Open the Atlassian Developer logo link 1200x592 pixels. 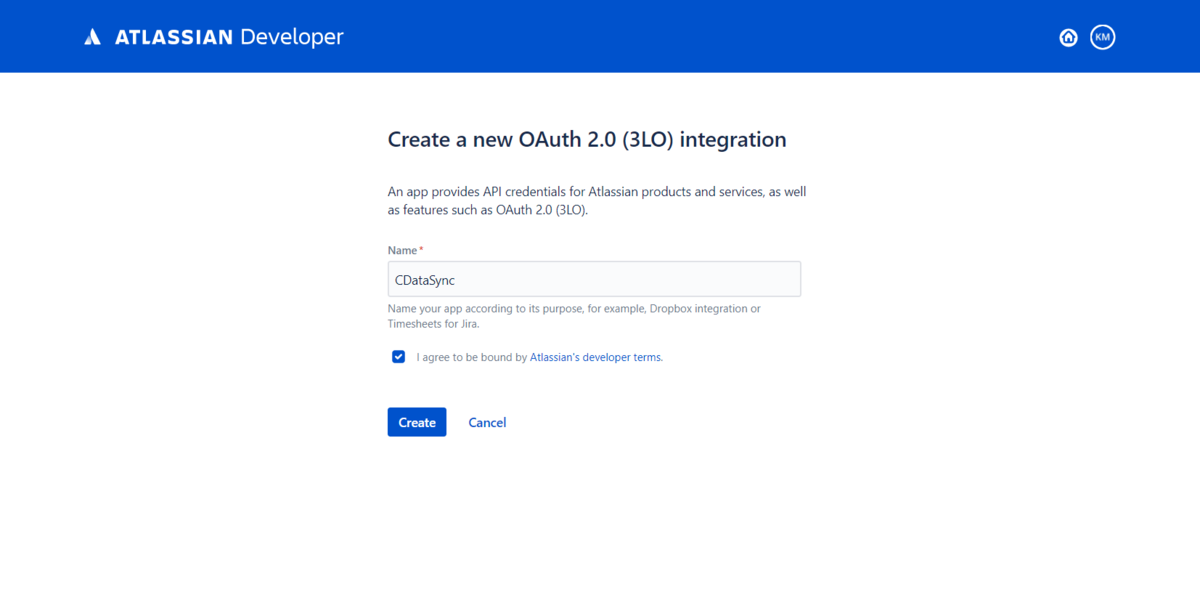click(214, 37)
